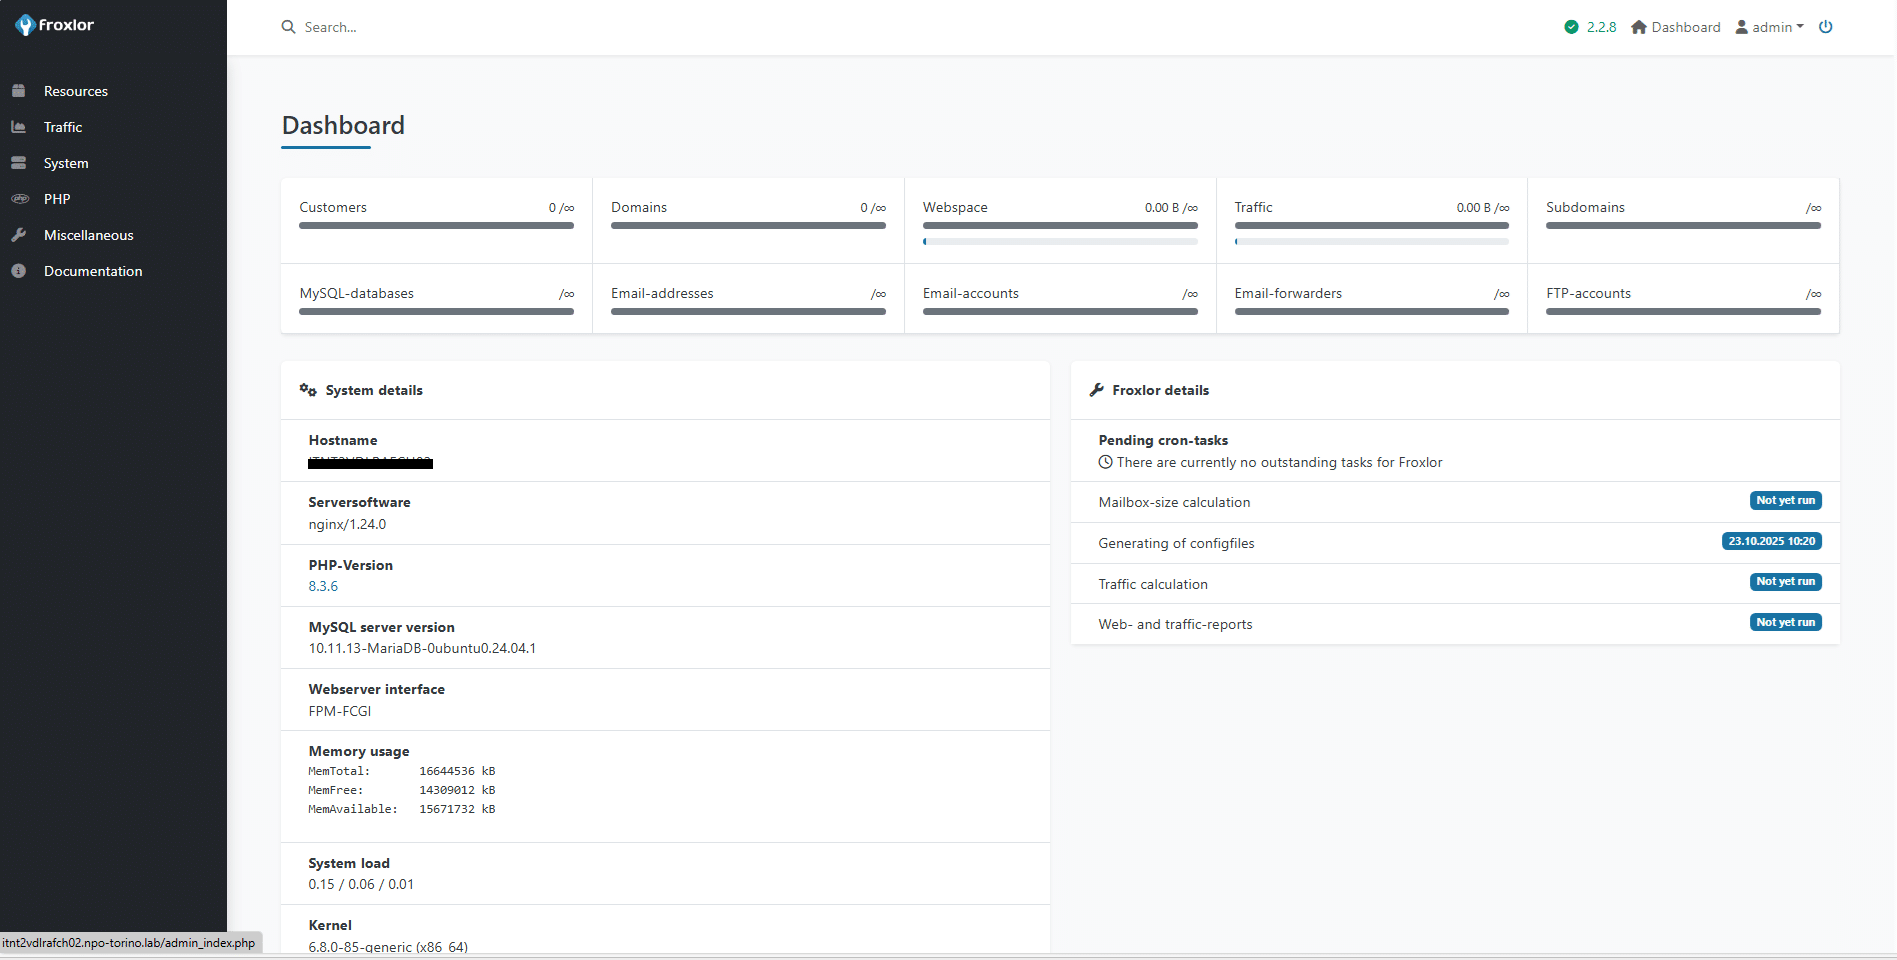This screenshot has height=960, width=1897.
Task: Click the PHP icon in sidebar
Action: point(19,199)
